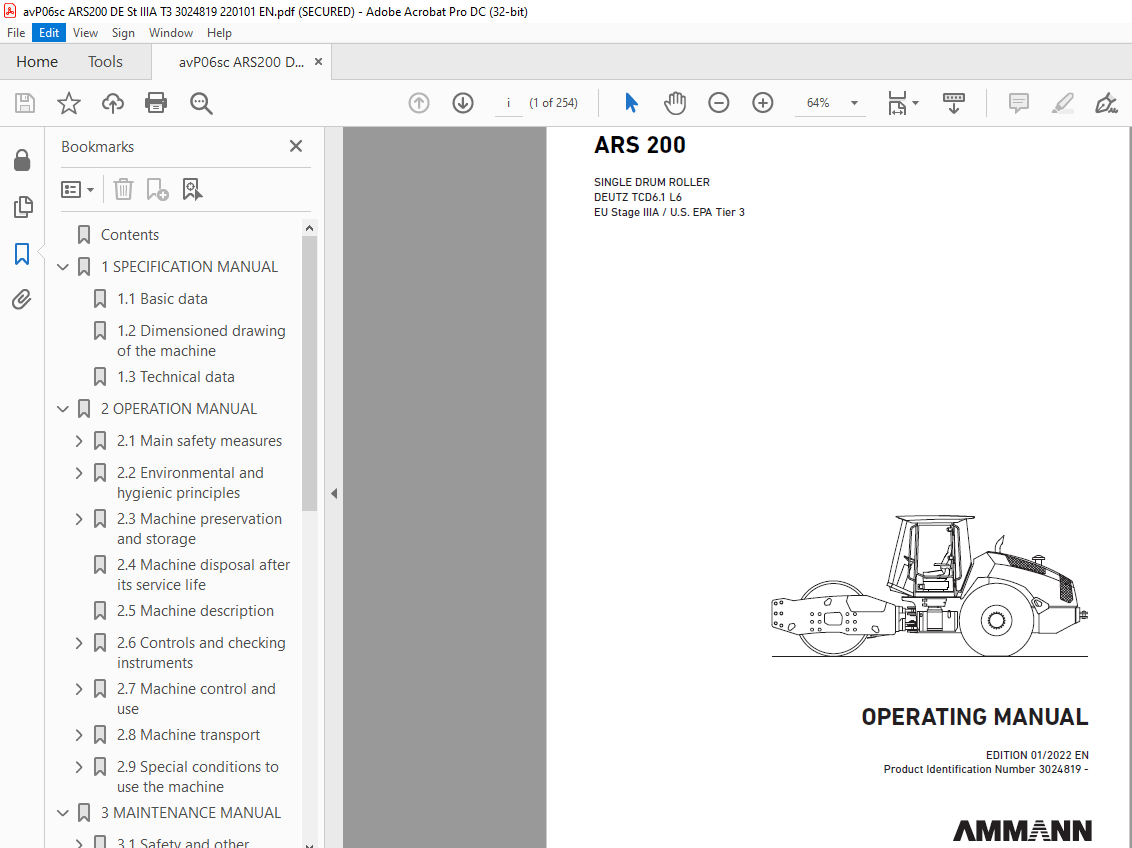Expand 2.7 Machine control and use
Screen dimensions: 1132x848
[79, 689]
